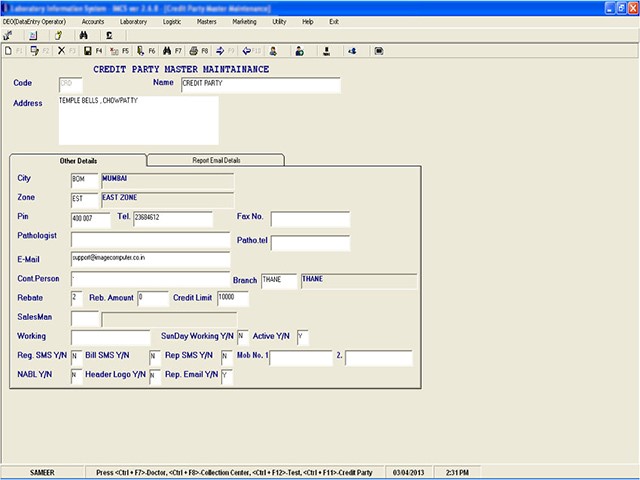Click the Delete X (F3) toolbar icon
This screenshot has height=480, width=640.
pos(61,51)
